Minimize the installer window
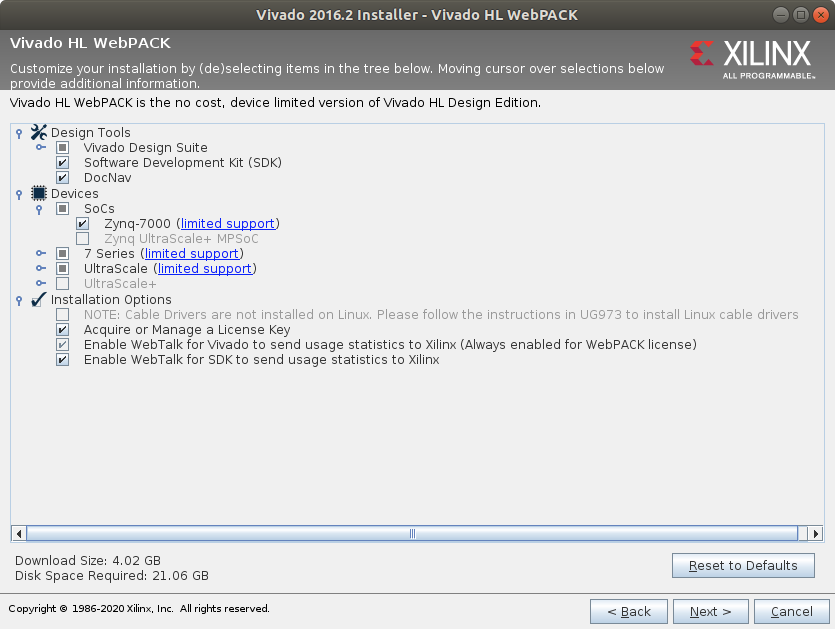This screenshot has width=835, height=629. [x=781, y=15]
